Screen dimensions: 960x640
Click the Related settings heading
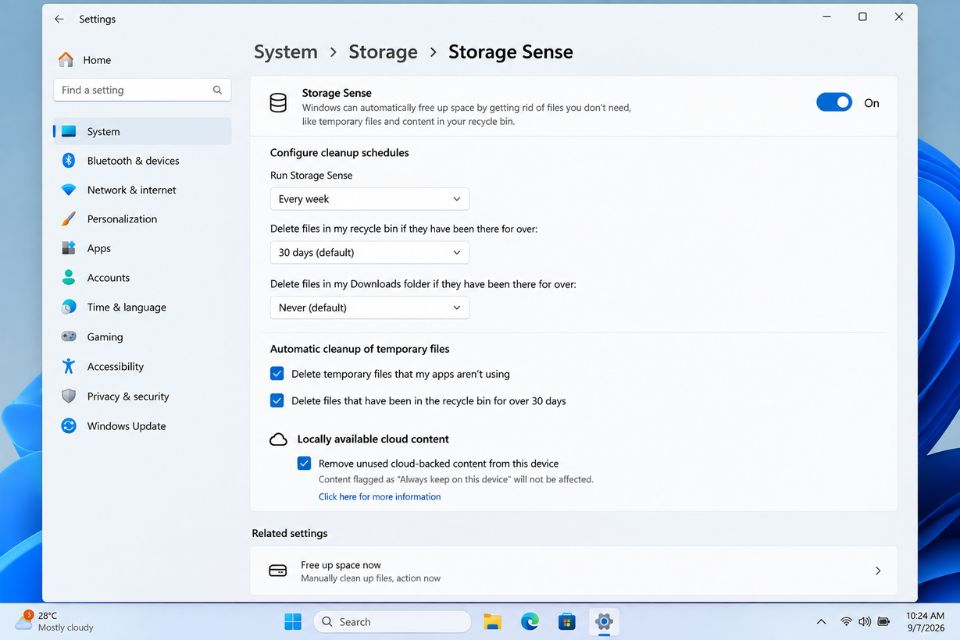290,533
